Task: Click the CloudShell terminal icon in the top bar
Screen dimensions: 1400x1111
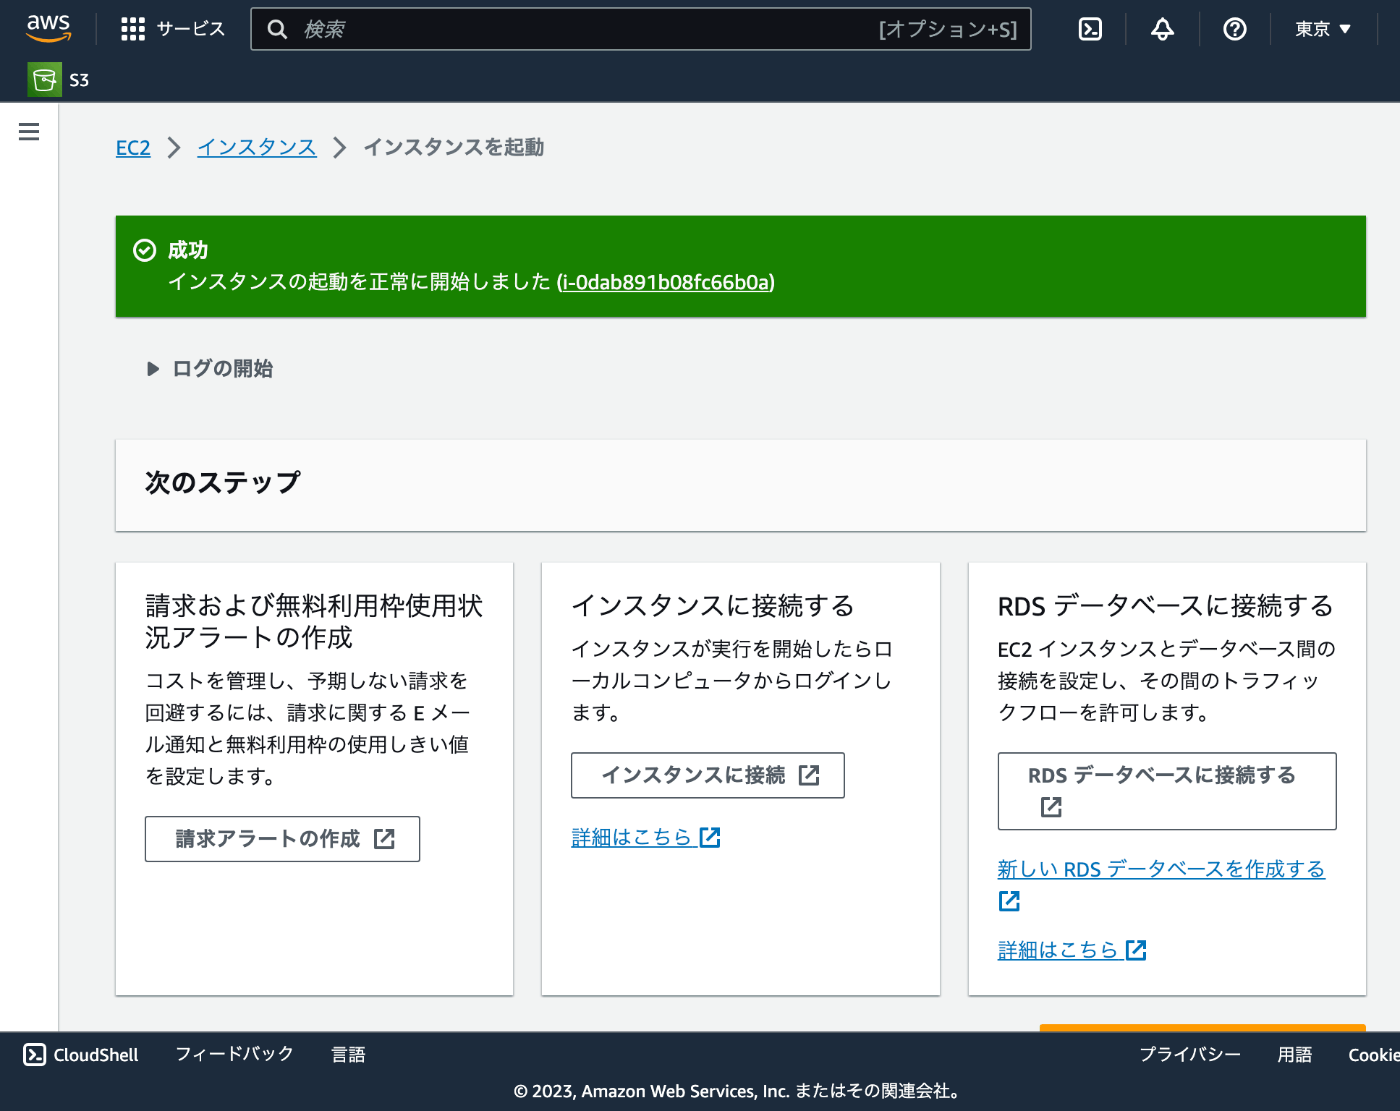Action: coord(1090,29)
